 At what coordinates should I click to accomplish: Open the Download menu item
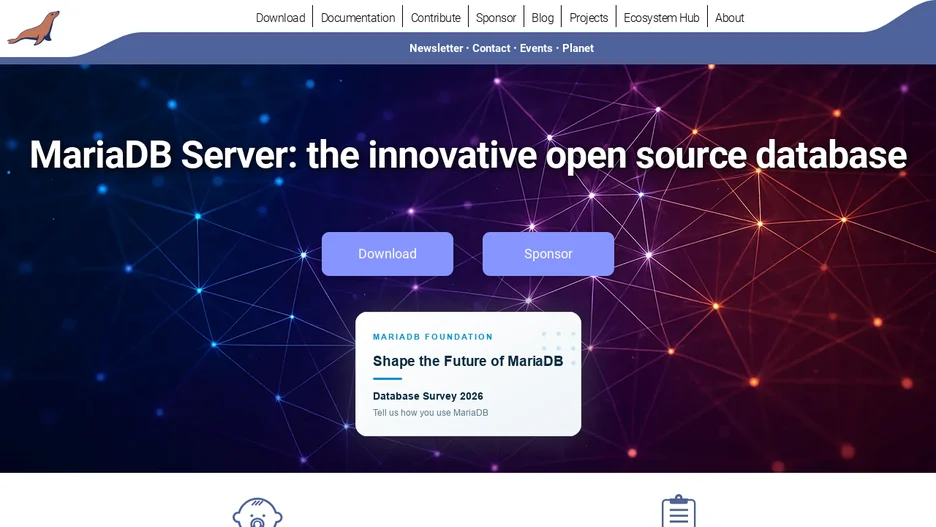(x=281, y=18)
